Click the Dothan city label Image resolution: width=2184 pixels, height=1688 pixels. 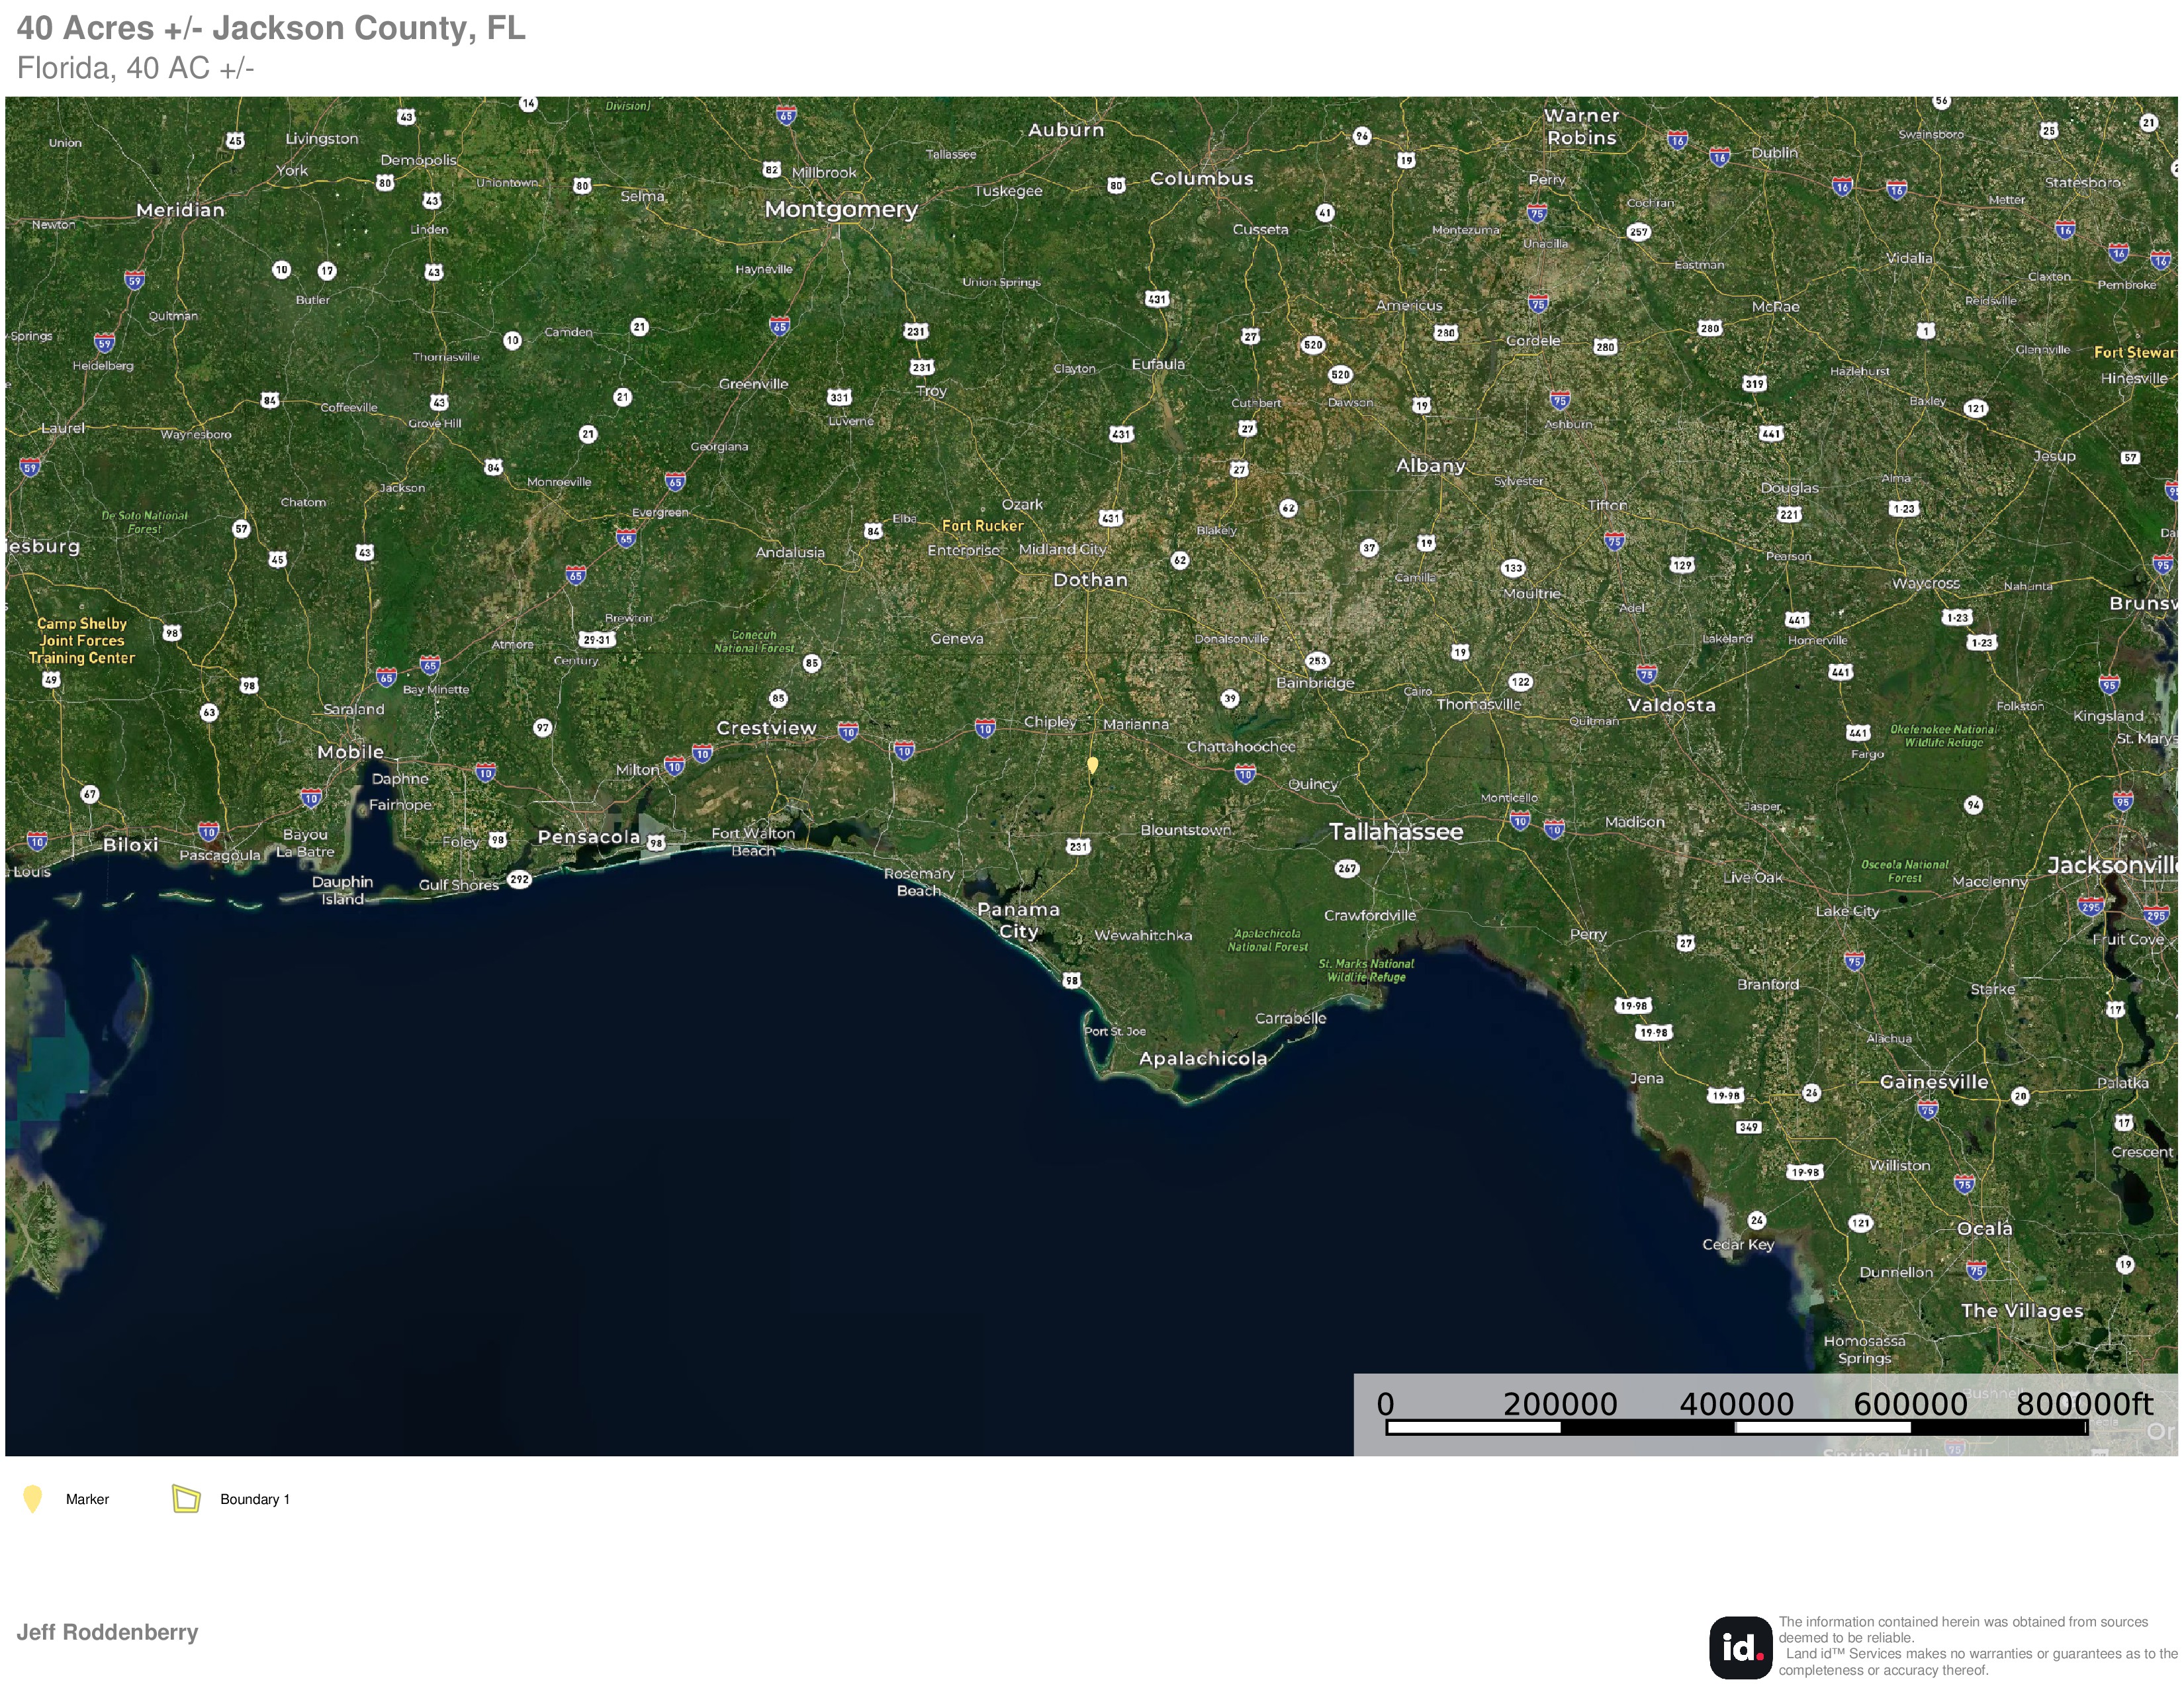click(x=1089, y=580)
